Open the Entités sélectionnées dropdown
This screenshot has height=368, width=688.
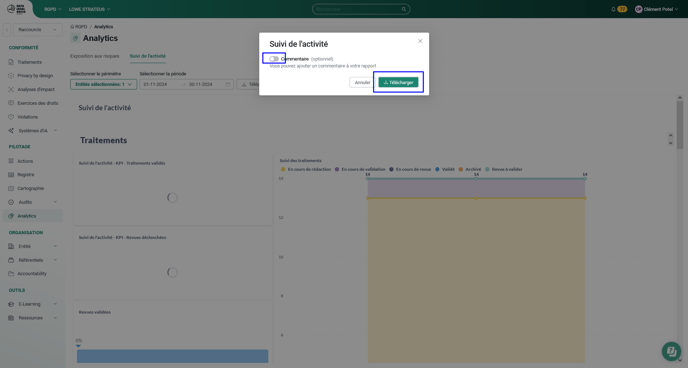(104, 84)
